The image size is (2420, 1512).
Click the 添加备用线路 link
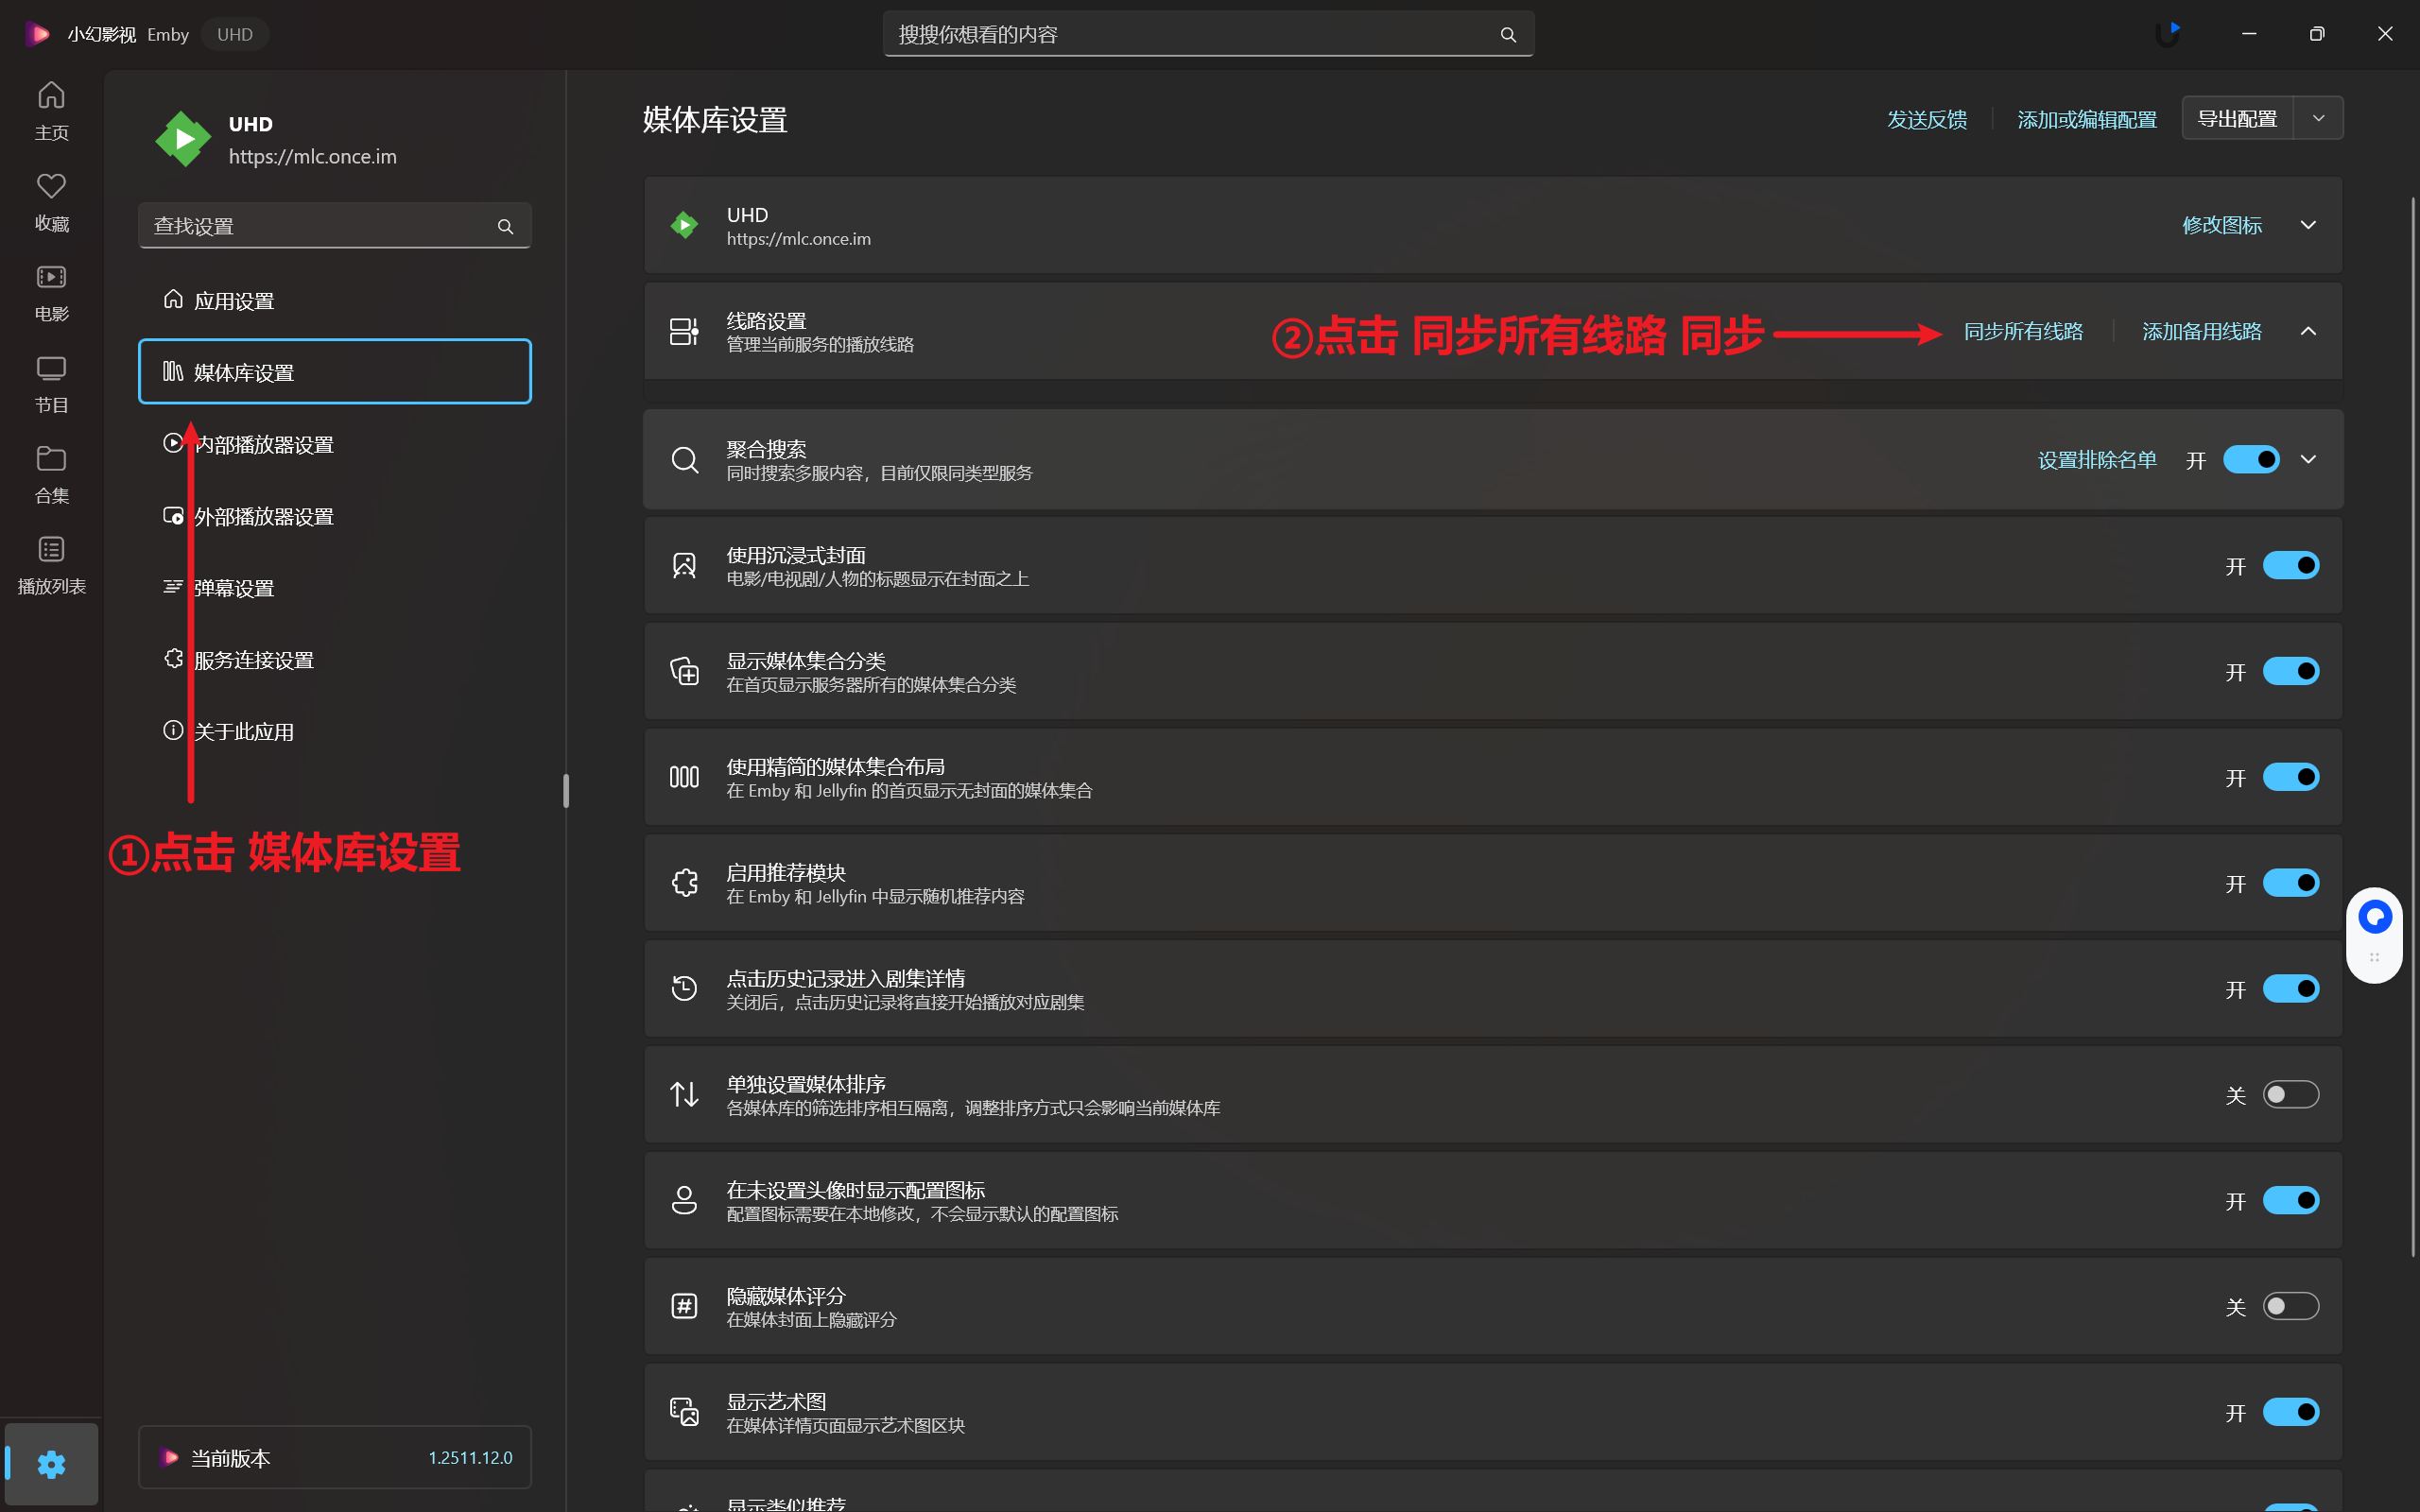coord(2201,331)
